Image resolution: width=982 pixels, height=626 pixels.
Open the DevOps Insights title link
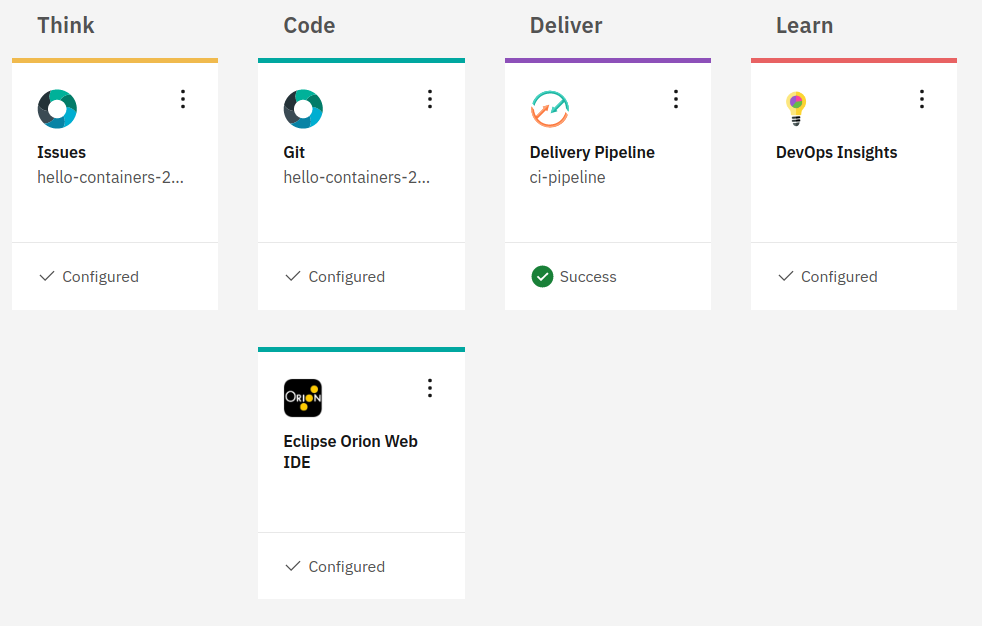pos(836,153)
